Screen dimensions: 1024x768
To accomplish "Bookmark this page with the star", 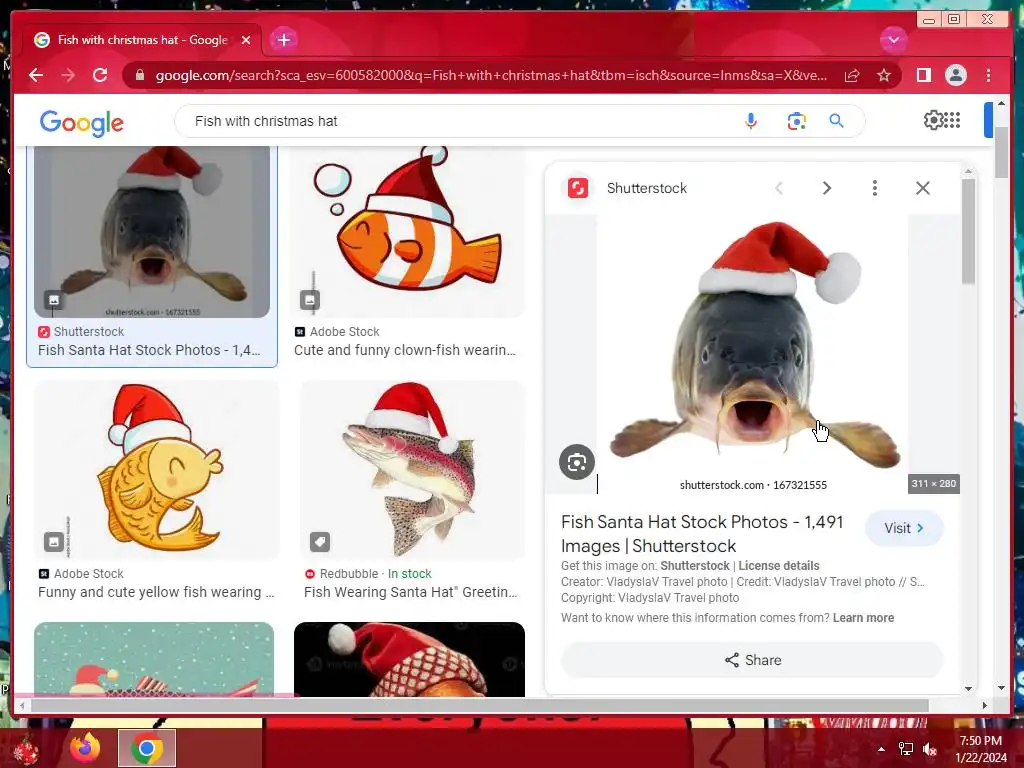I will point(884,76).
